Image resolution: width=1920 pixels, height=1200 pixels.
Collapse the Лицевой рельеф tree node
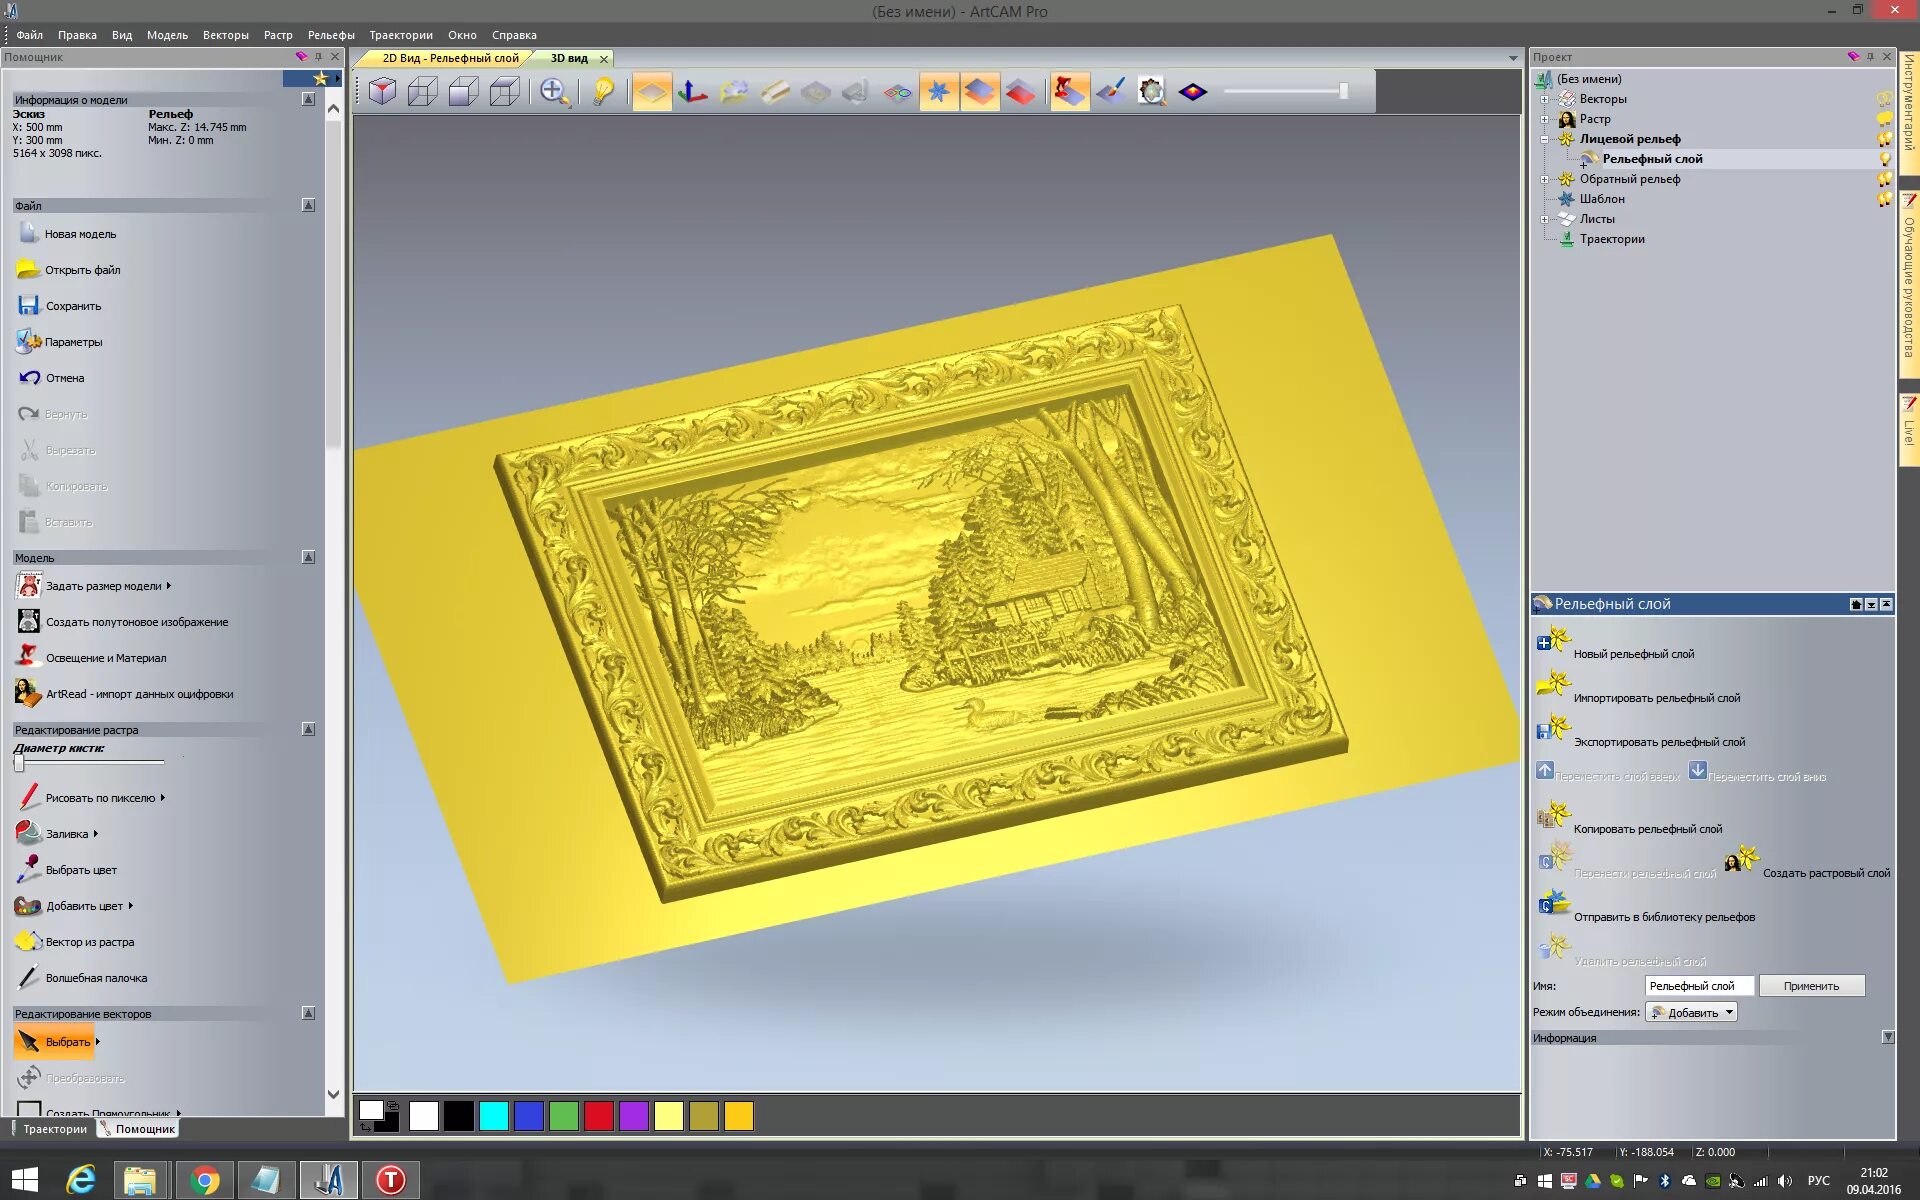pyautogui.click(x=1544, y=139)
